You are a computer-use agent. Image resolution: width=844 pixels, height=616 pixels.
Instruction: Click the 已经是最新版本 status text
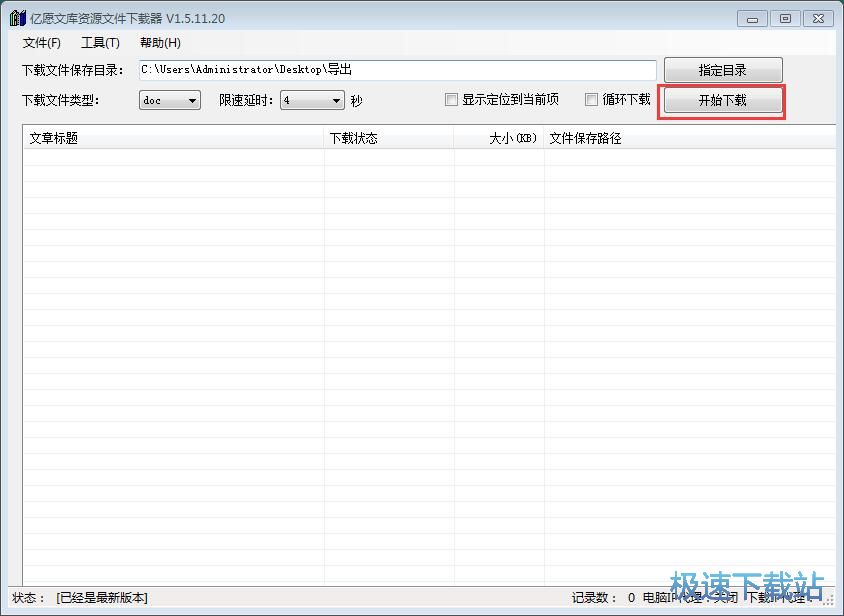(102, 598)
